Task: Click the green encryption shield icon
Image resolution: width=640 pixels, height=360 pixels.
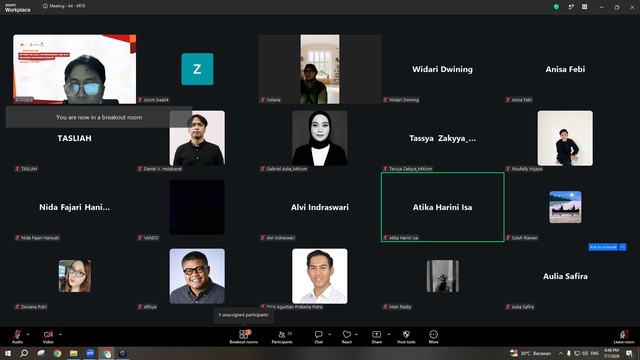Action: pyautogui.click(x=556, y=7)
